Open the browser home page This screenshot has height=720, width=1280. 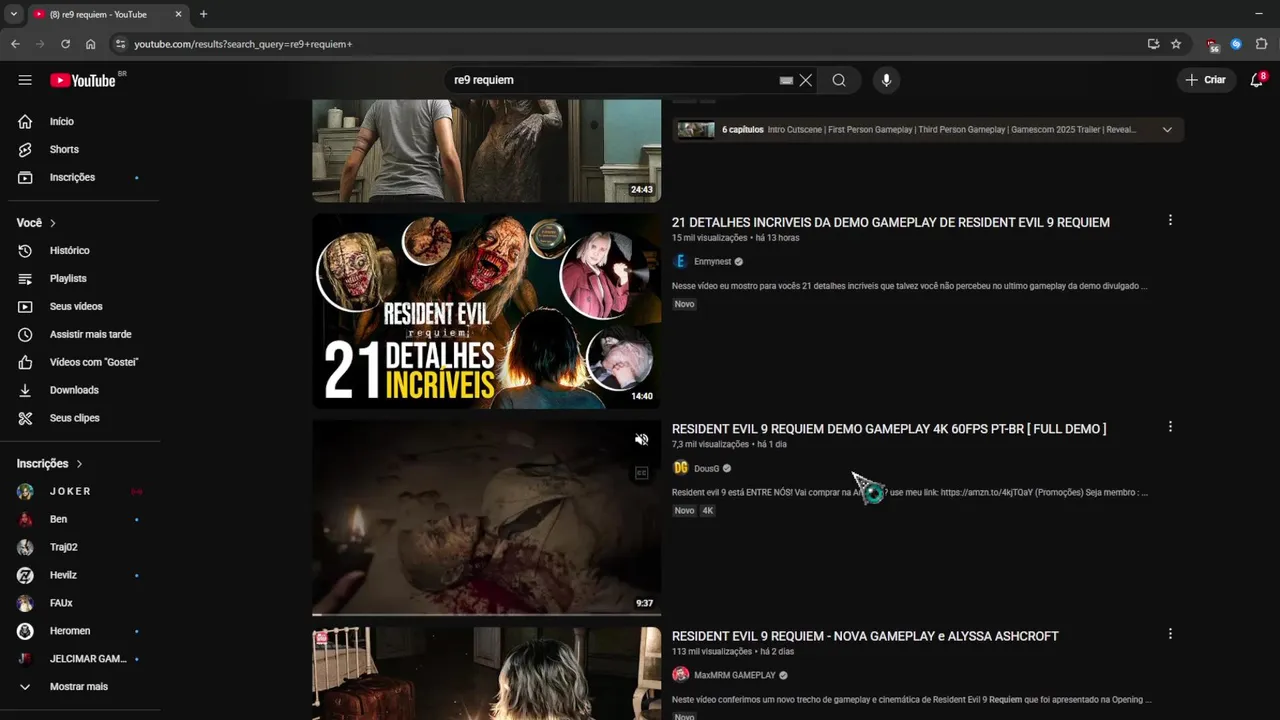(90, 44)
